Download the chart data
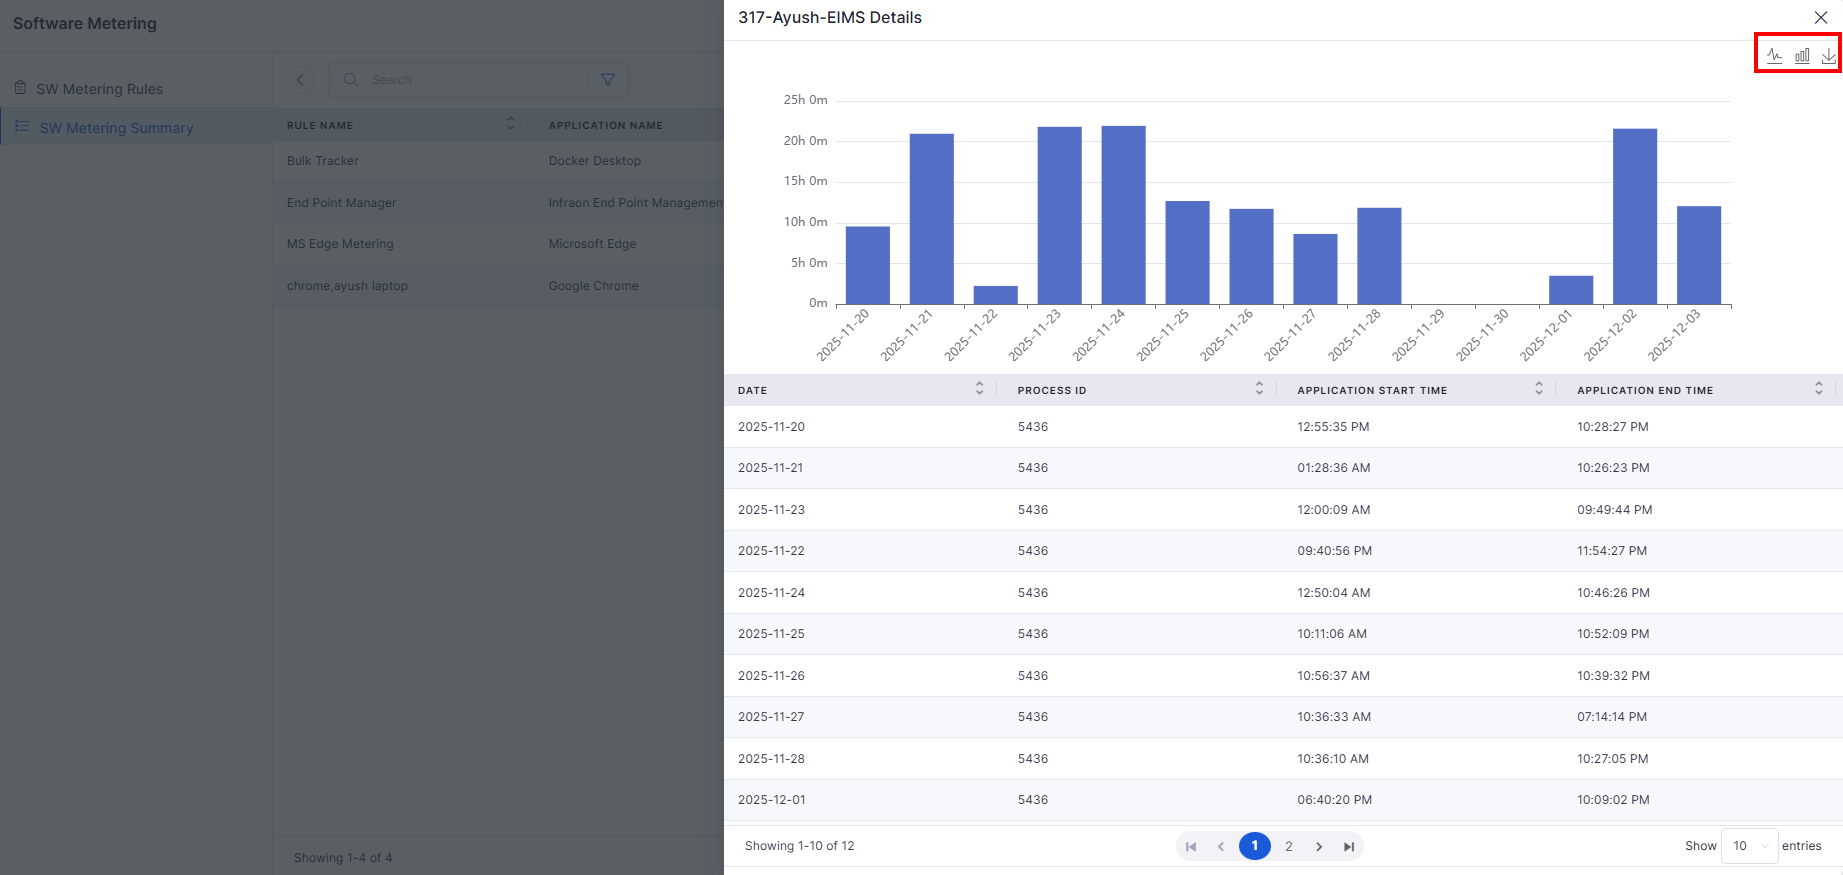 click(x=1828, y=56)
